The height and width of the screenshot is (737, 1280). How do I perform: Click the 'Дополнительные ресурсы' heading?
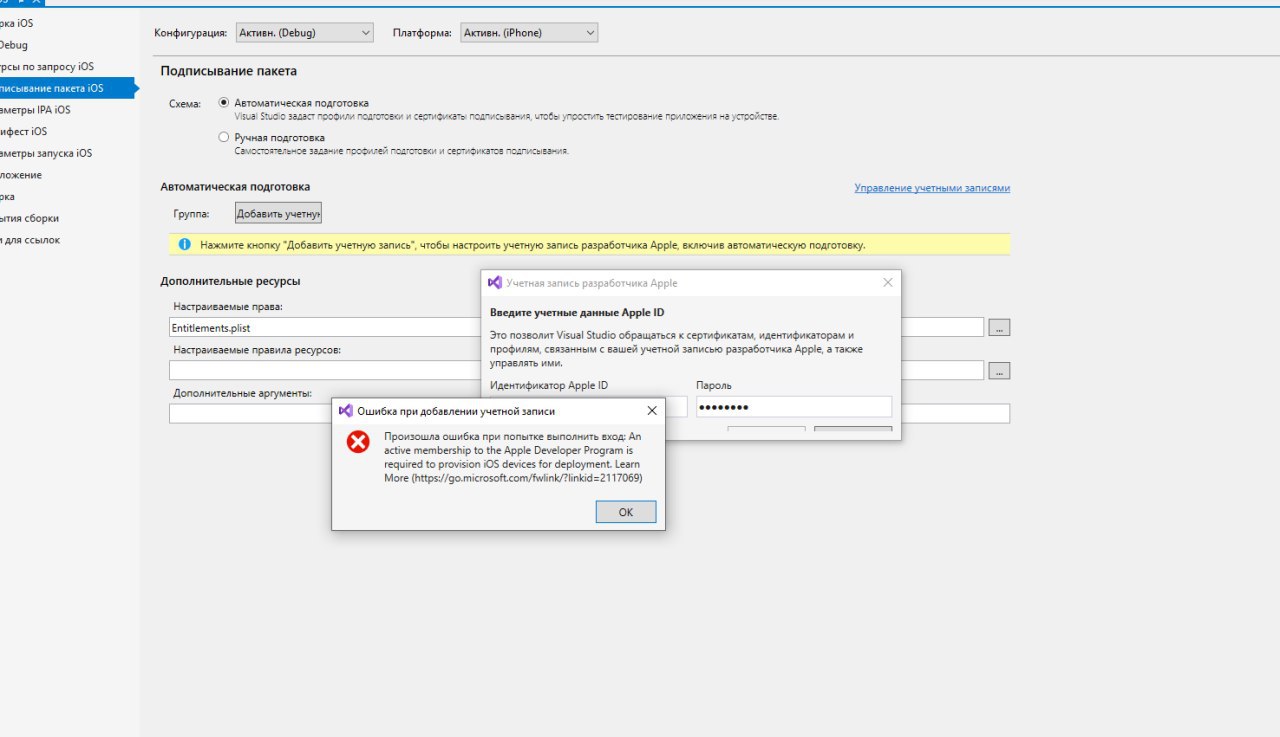(x=230, y=282)
